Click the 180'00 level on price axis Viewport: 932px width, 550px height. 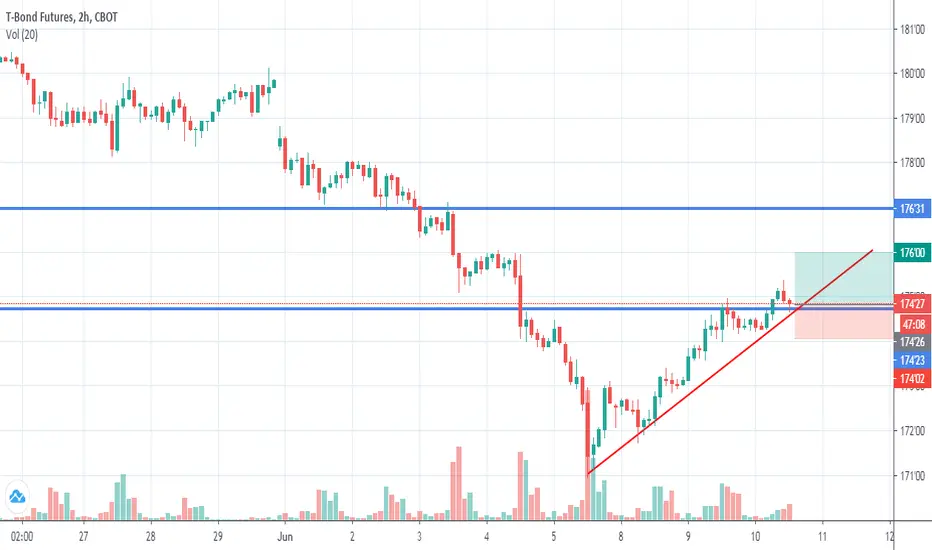click(x=912, y=74)
